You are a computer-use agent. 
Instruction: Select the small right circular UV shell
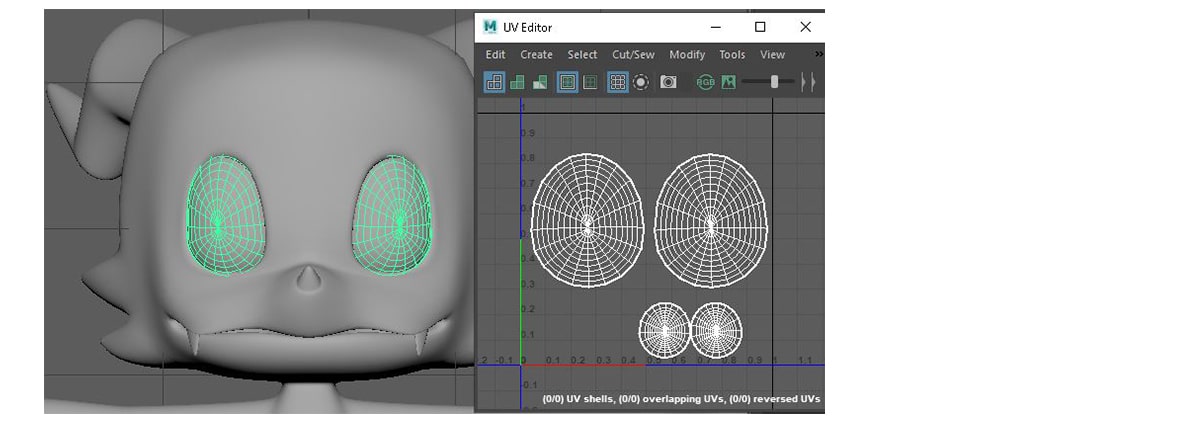coord(716,330)
